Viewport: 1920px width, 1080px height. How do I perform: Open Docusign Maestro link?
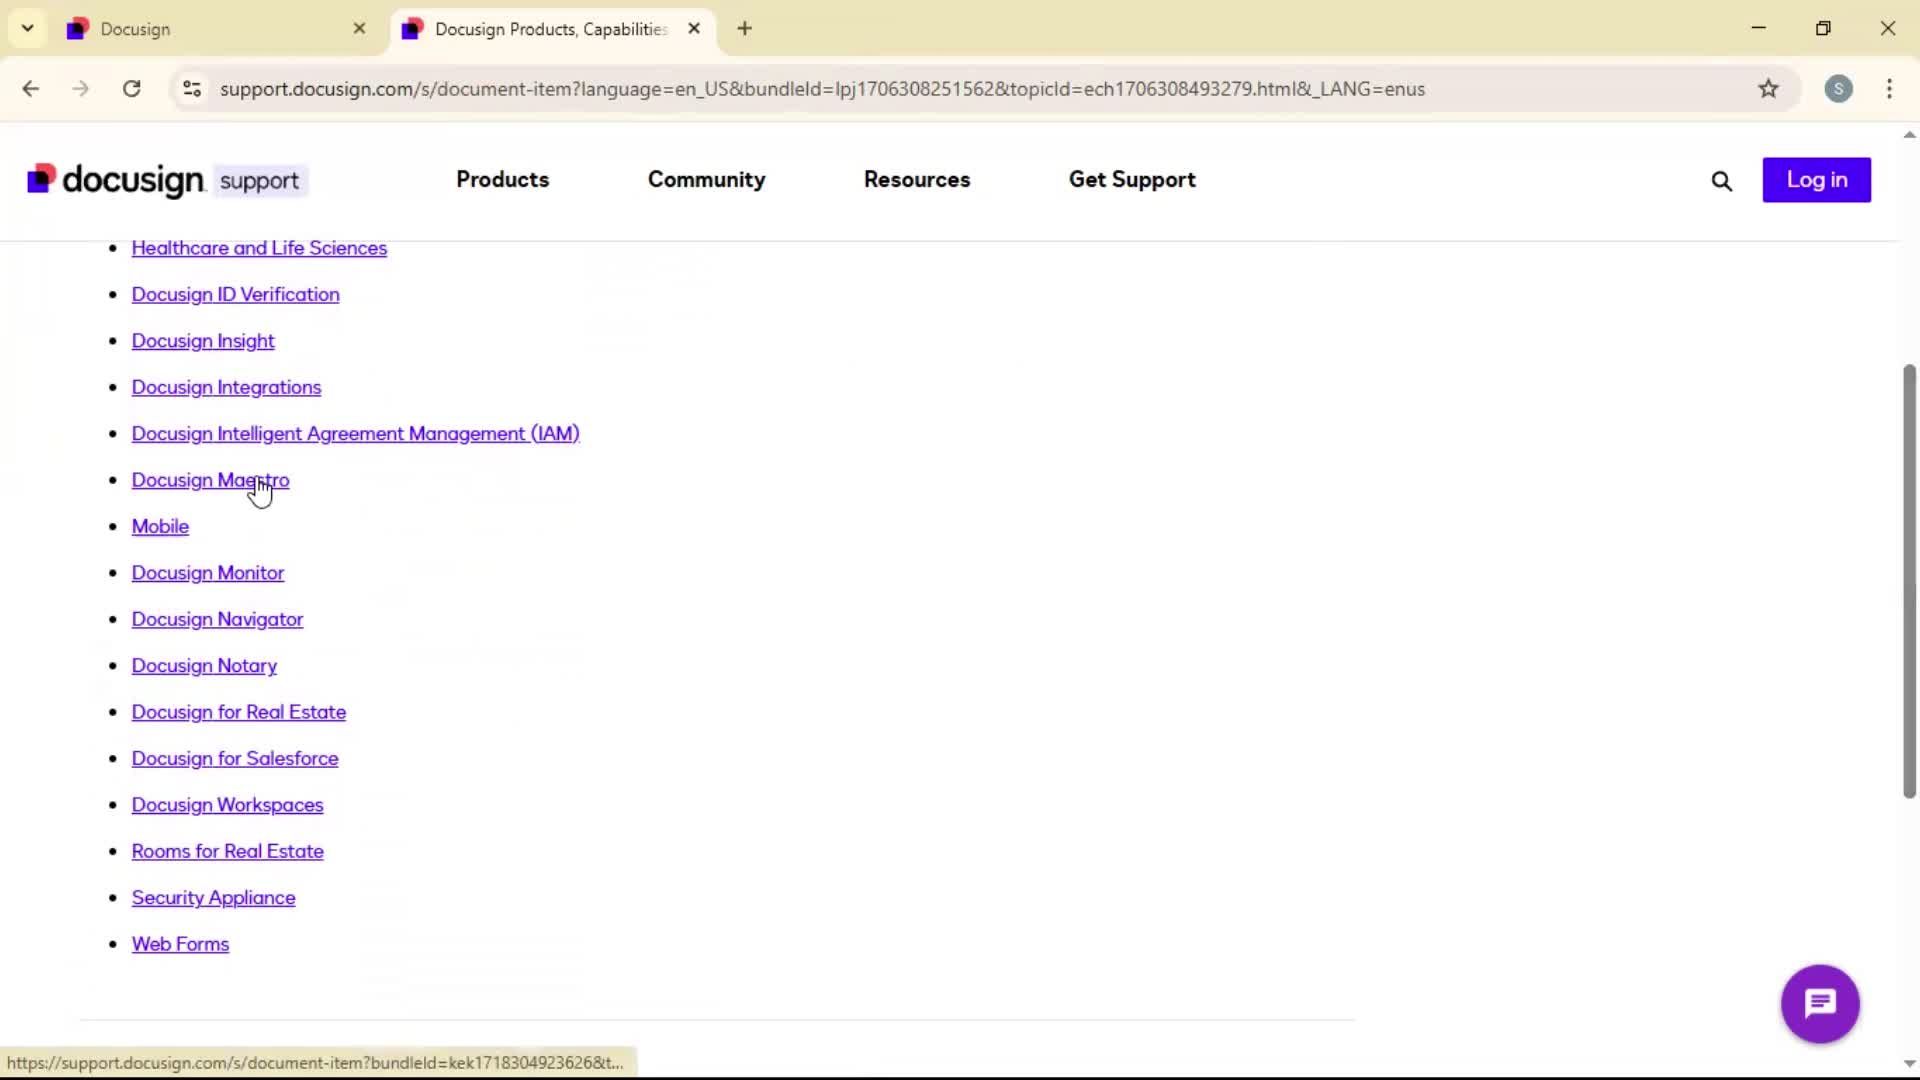point(210,480)
